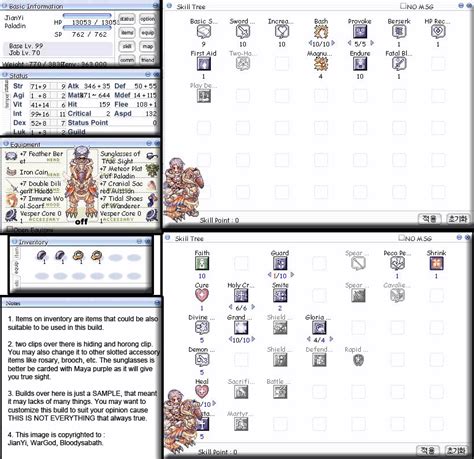This screenshot has width=474, height=459.
Task: Click the 'skill' button in Basic Information
Action: pyautogui.click(x=127, y=46)
